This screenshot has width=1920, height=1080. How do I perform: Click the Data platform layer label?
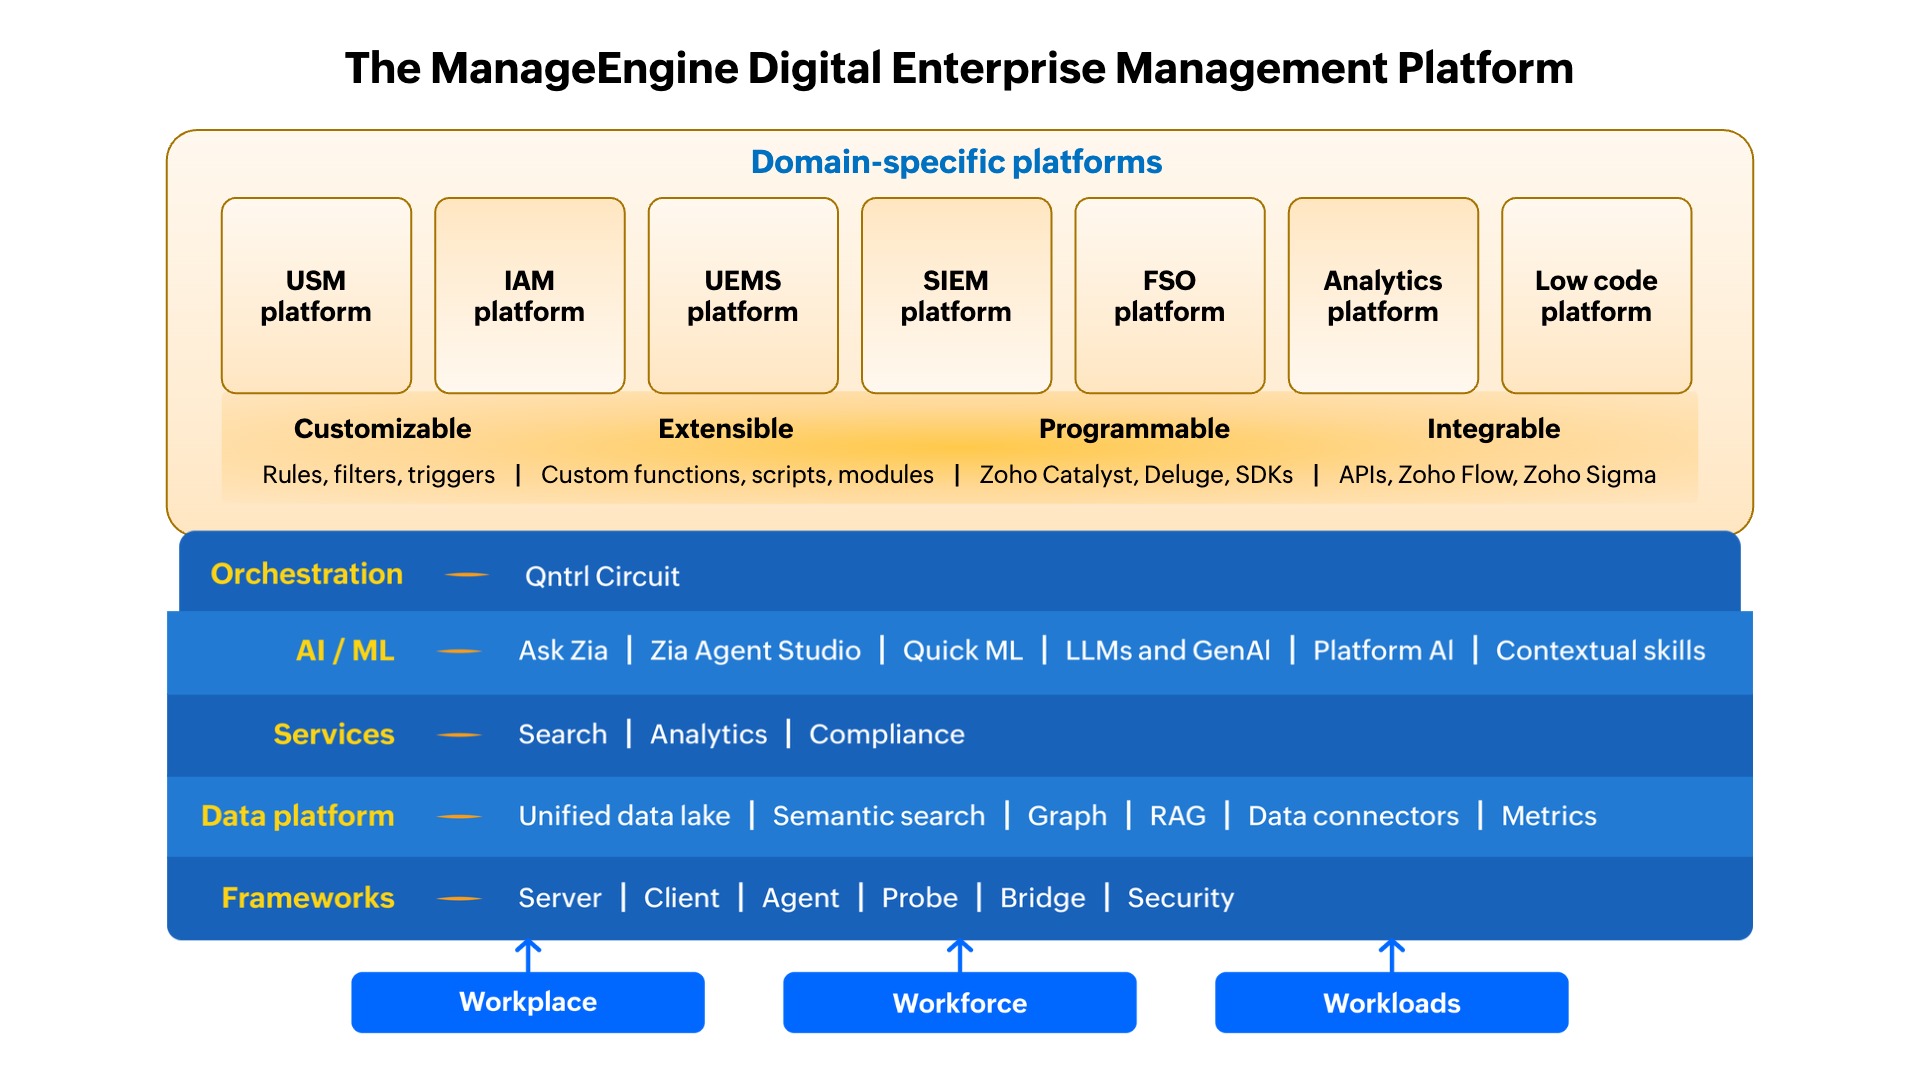point(298,816)
